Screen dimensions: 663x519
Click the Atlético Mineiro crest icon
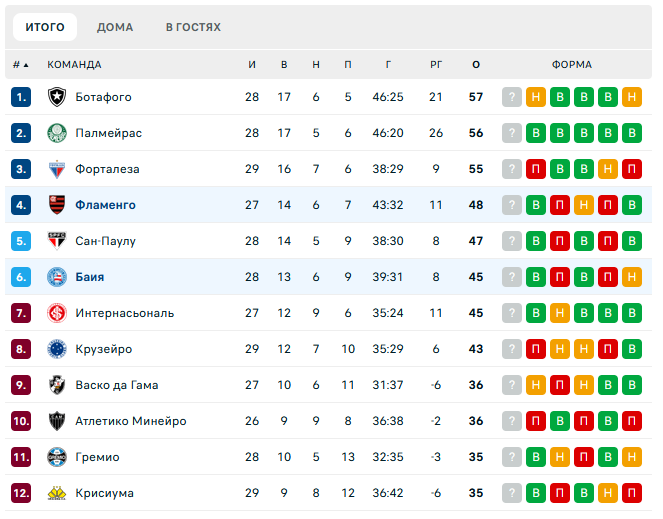(x=56, y=421)
